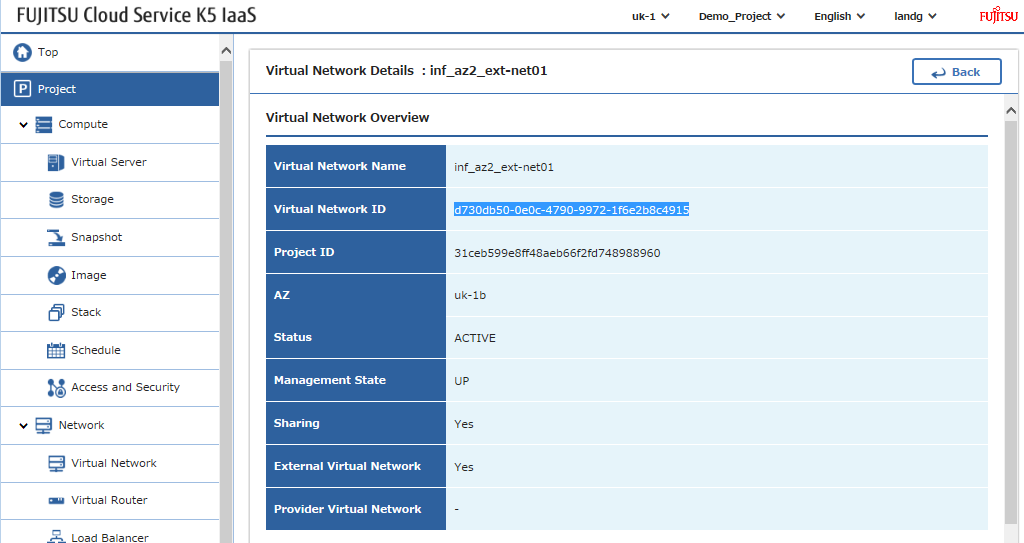
Task: Click the Virtual Server icon
Action: coord(56,162)
